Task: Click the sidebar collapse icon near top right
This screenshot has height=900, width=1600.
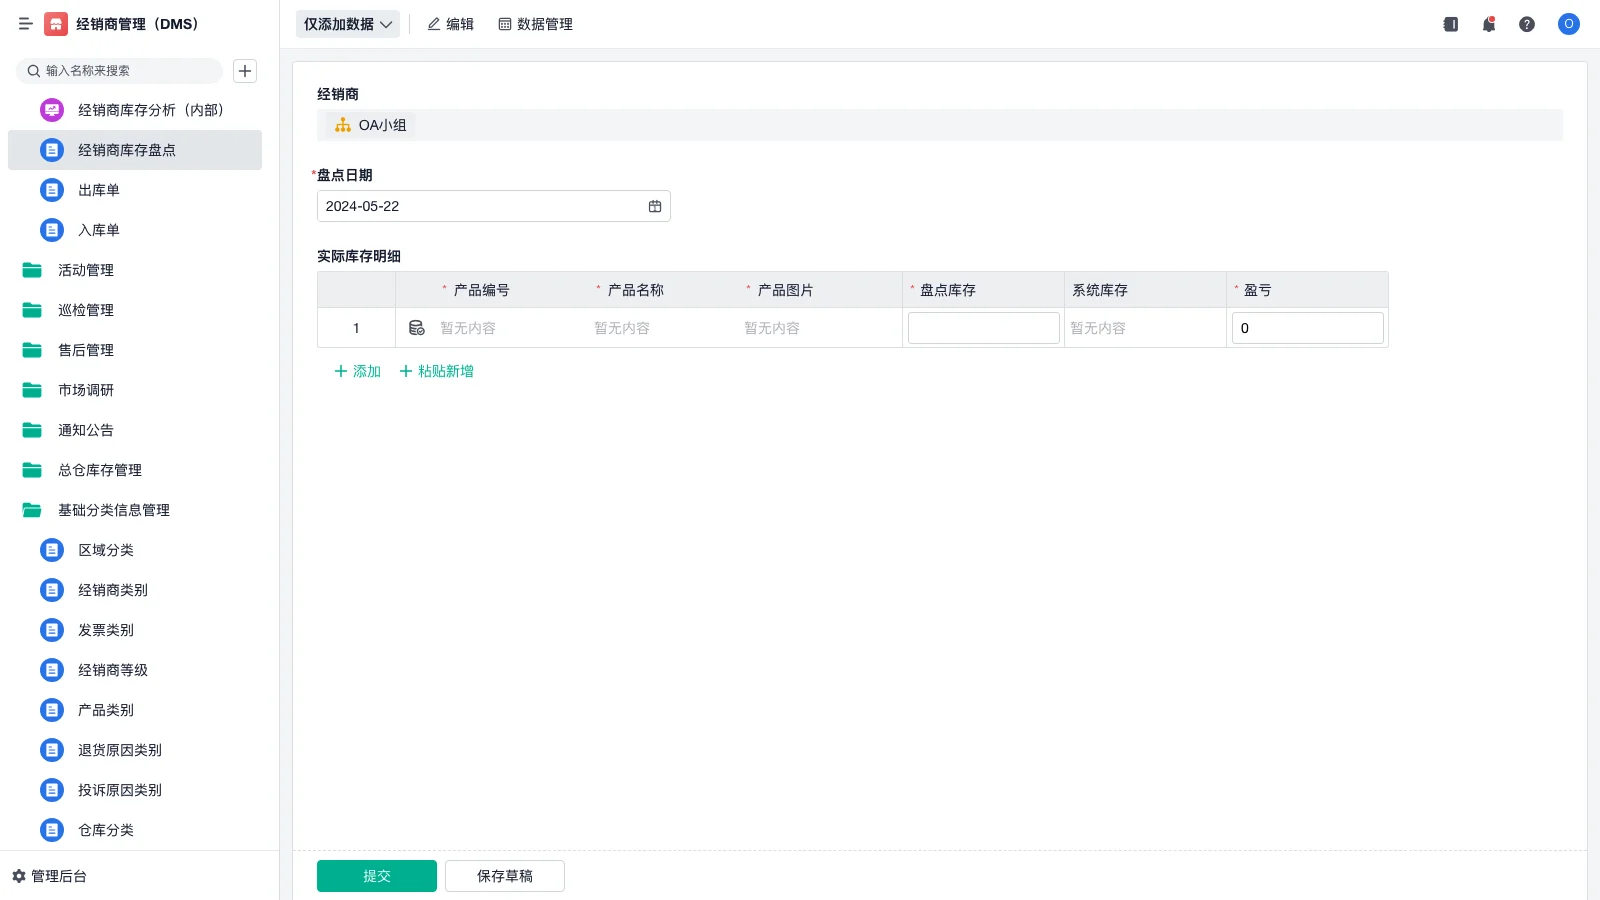Action: coord(1449,24)
